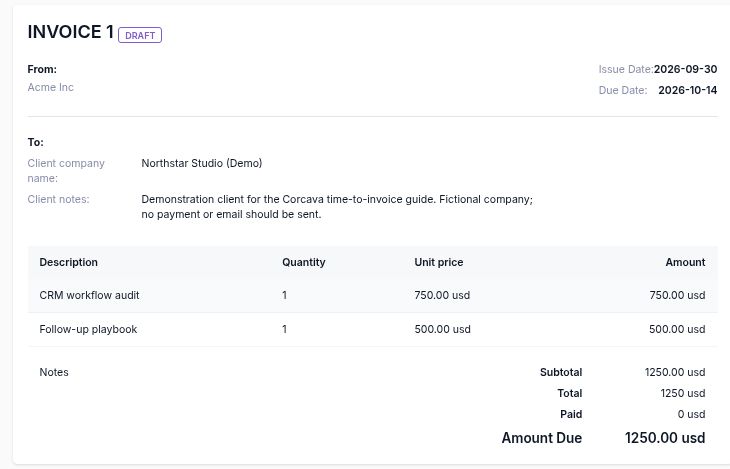Click the From: label

[x=42, y=69]
